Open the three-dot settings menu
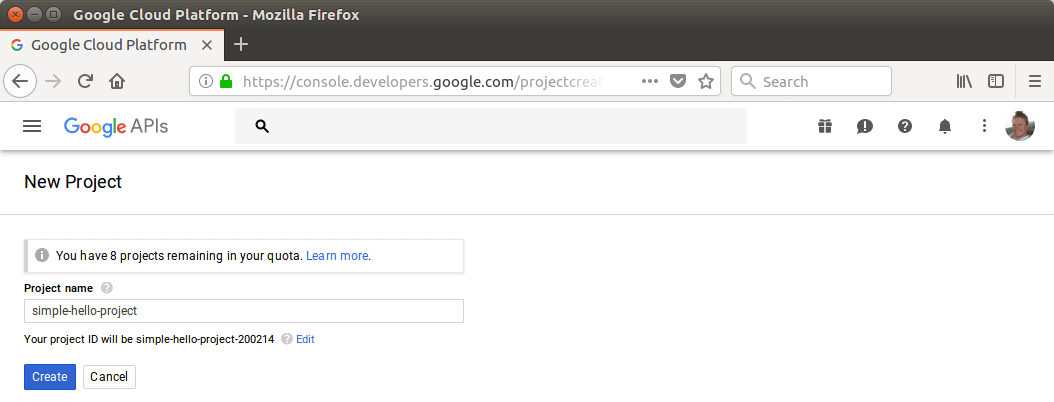1054x402 pixels. pyautogui.click(x=984, y=126)
